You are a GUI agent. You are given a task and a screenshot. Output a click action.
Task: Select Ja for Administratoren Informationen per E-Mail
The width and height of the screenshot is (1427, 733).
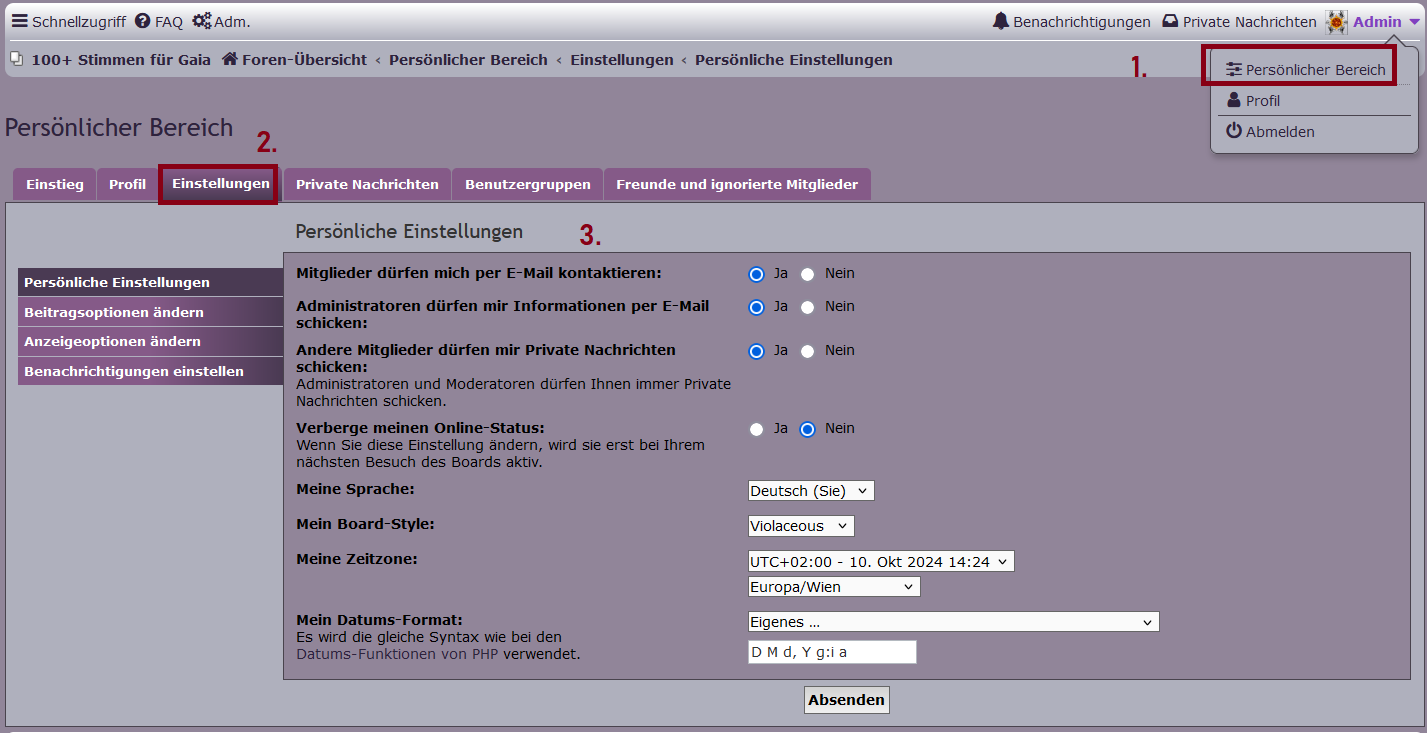[757, 307]
